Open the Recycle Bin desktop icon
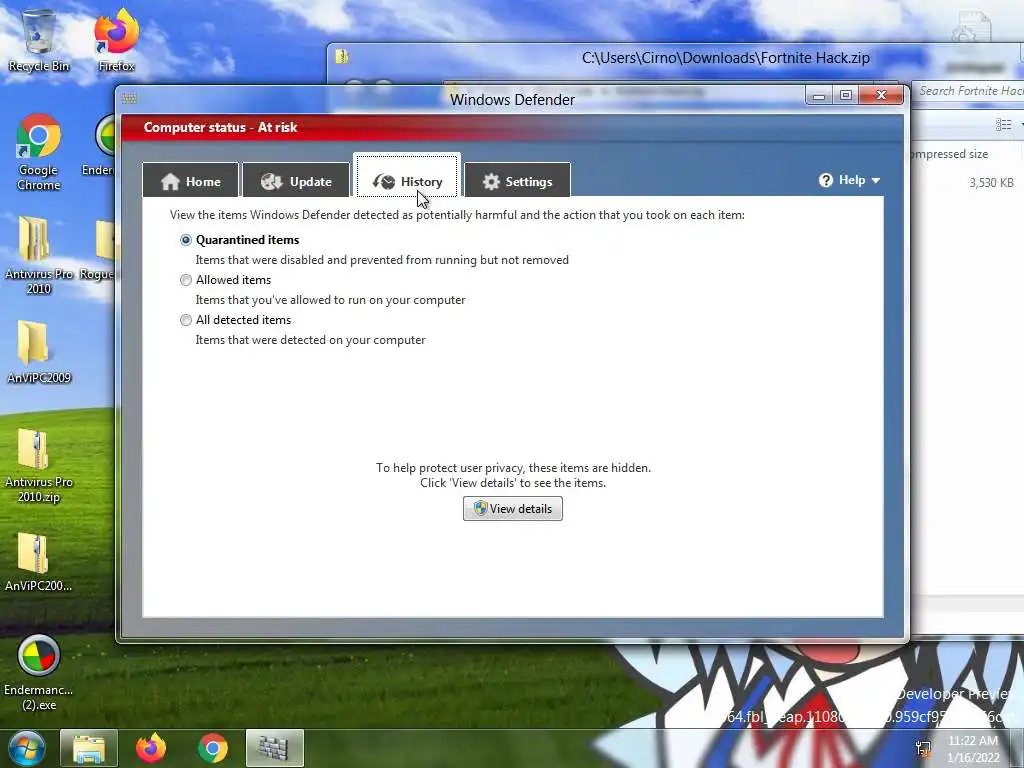This screenshot has width=1024, height=768. click(x=39, y=40)
